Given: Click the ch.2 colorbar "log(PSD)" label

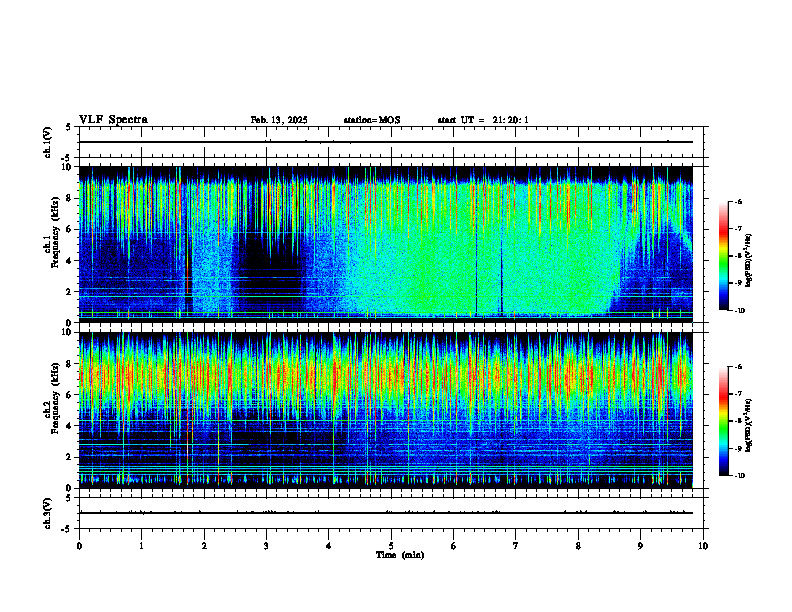Looking at the screenshot, I should pyautogui.click(x=749, y=425).
